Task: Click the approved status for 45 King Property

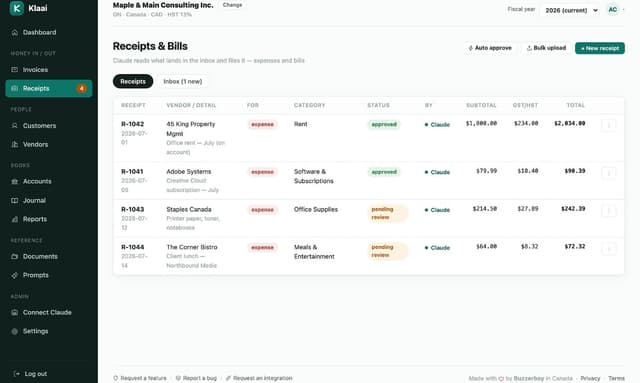Action: [384, 125]
